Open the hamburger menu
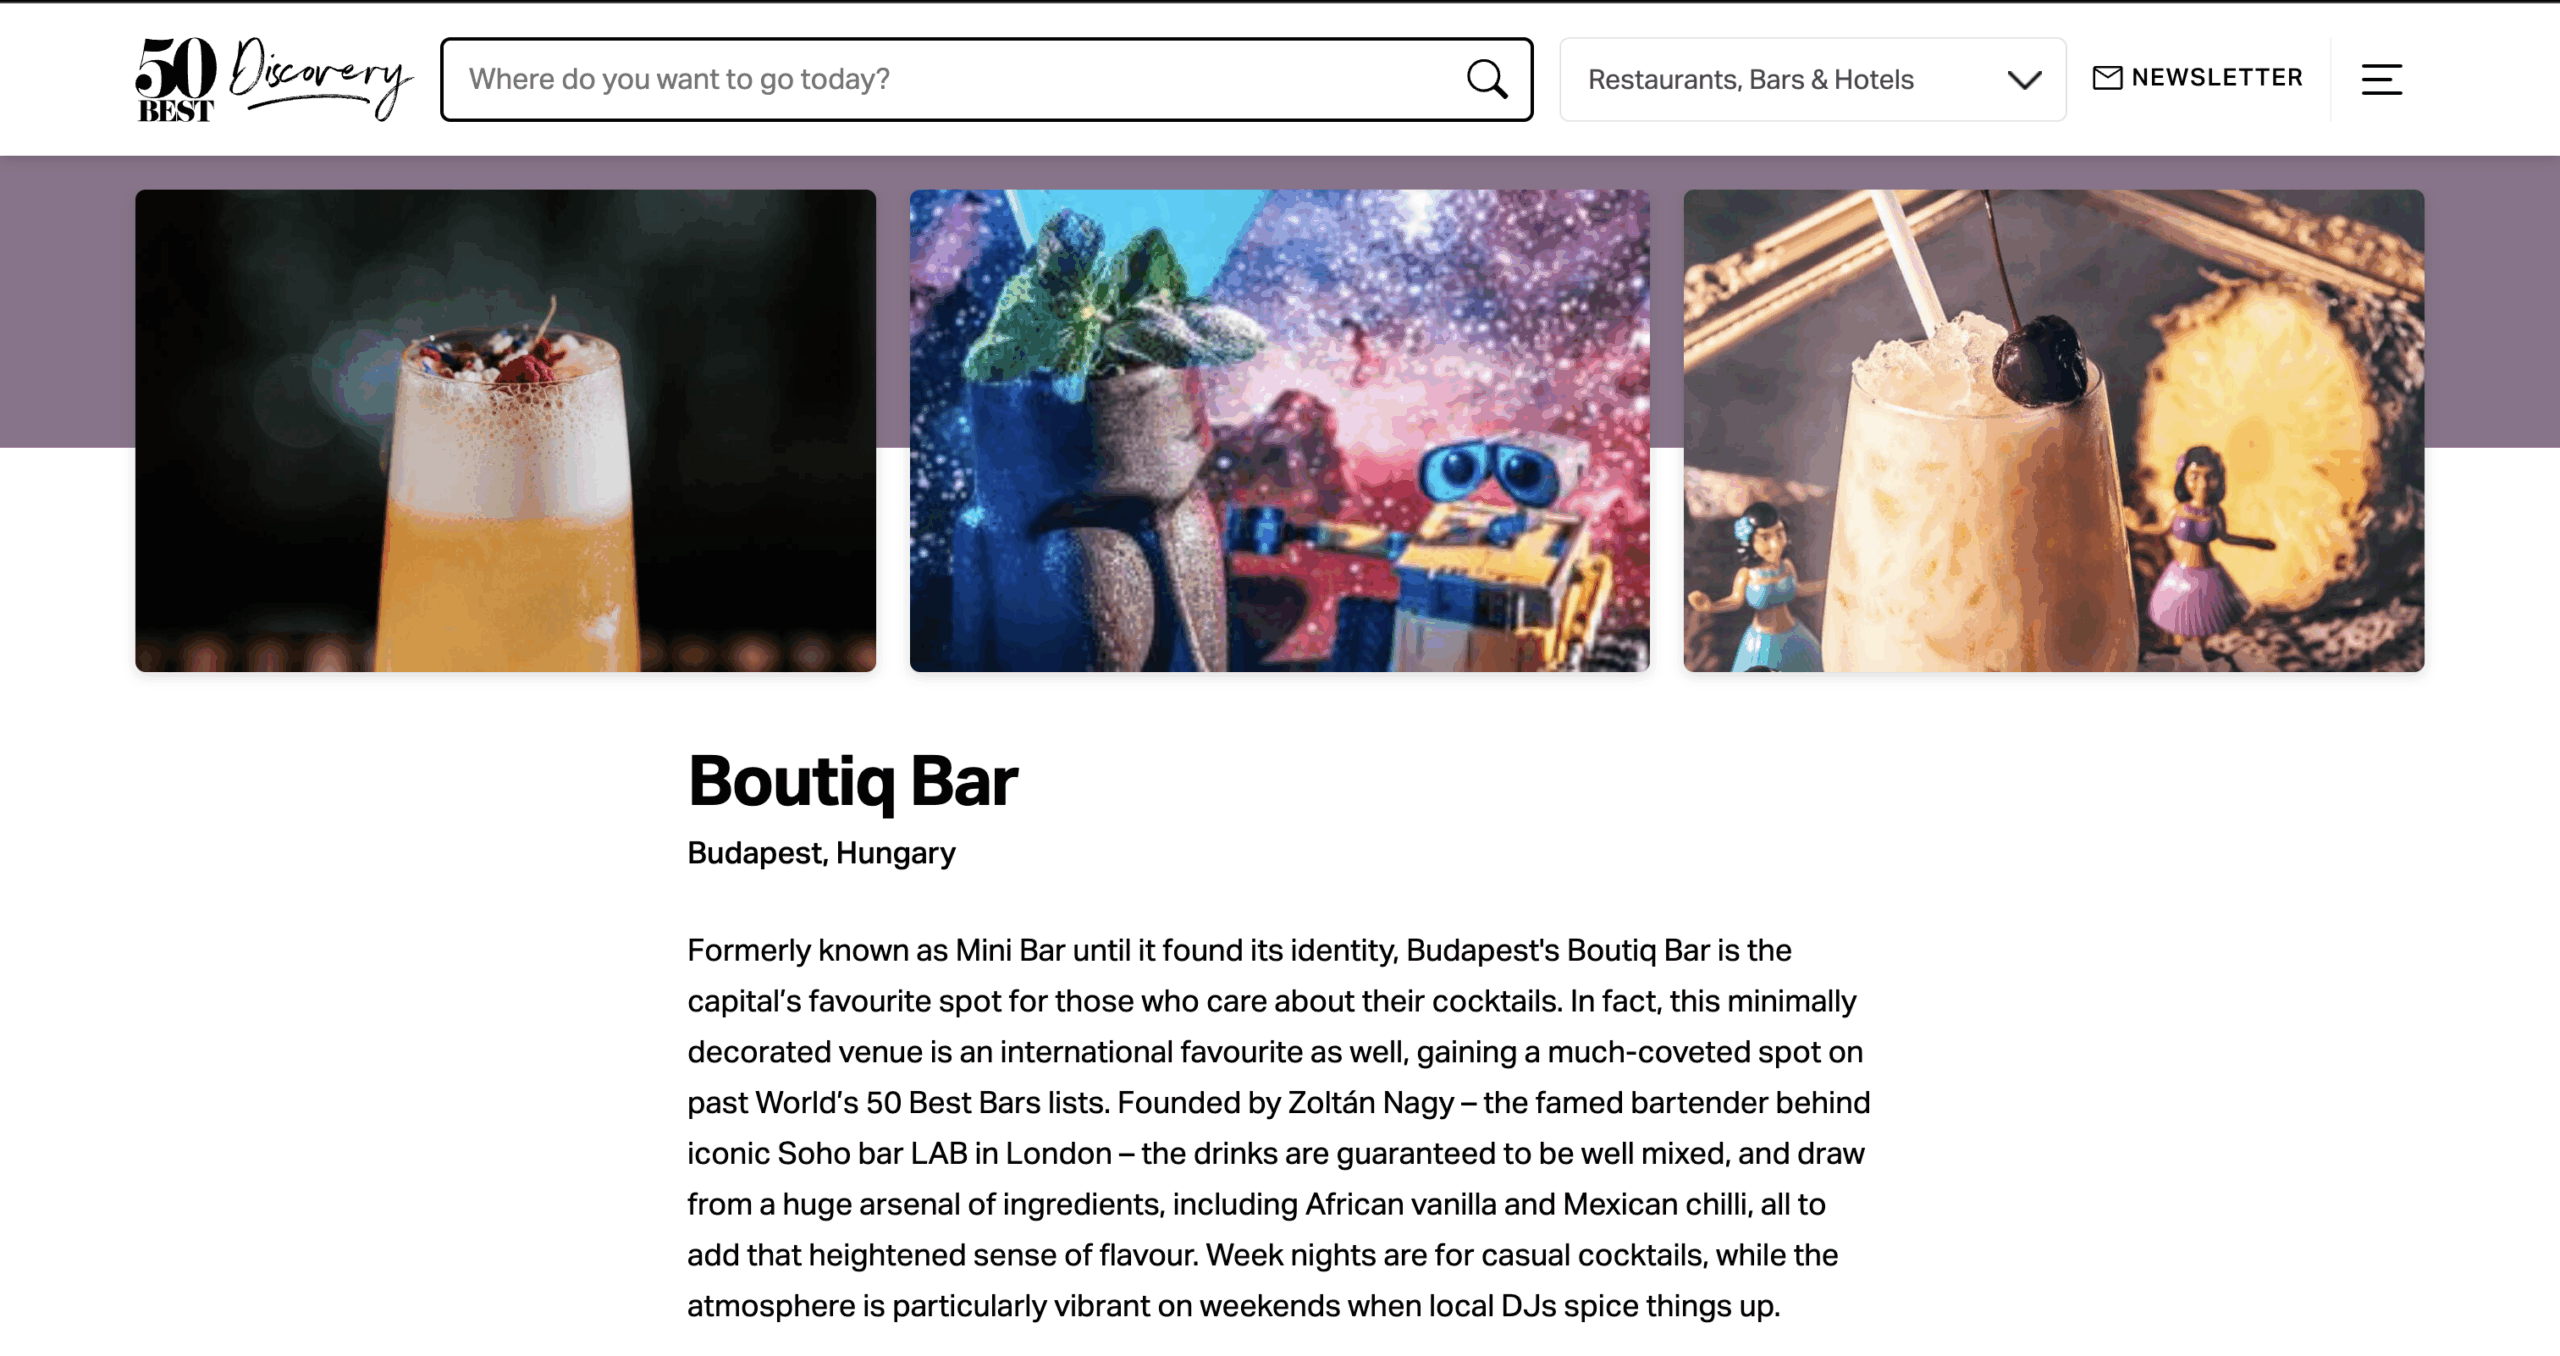 (2381, 79)
